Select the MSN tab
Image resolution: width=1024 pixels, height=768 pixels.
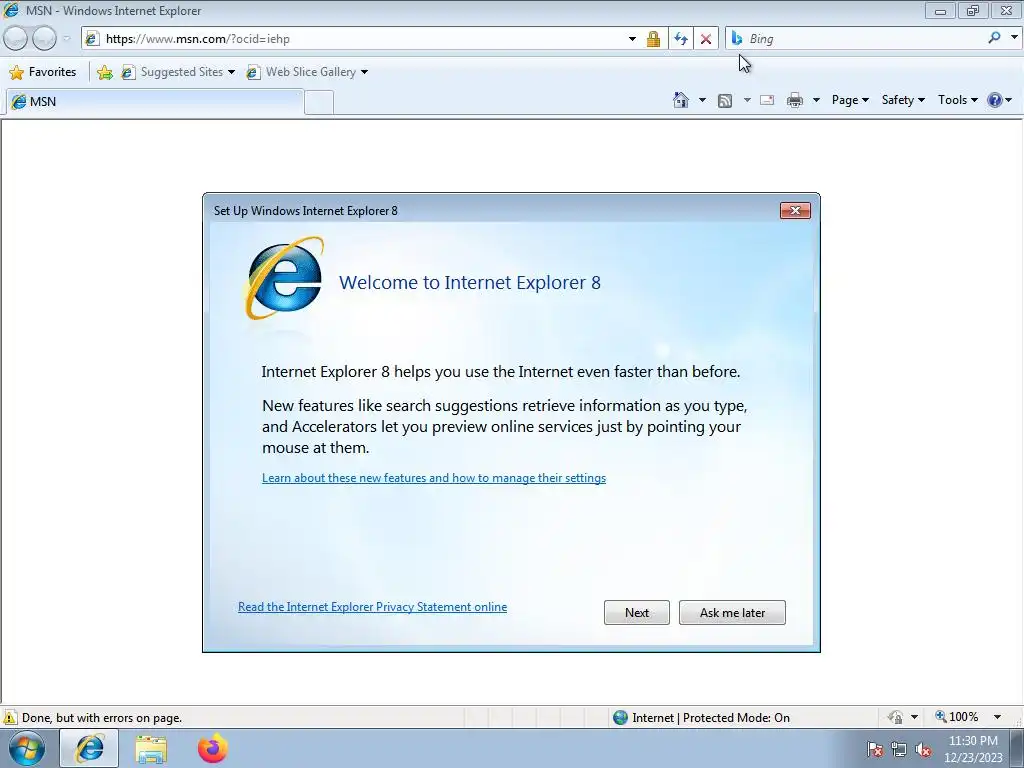(155, 101)
